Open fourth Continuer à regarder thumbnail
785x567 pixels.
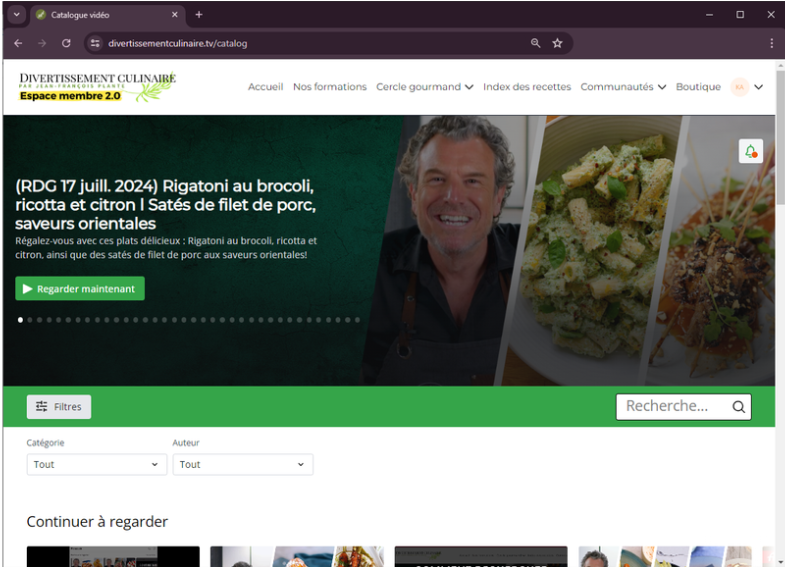tap(665, 556)
